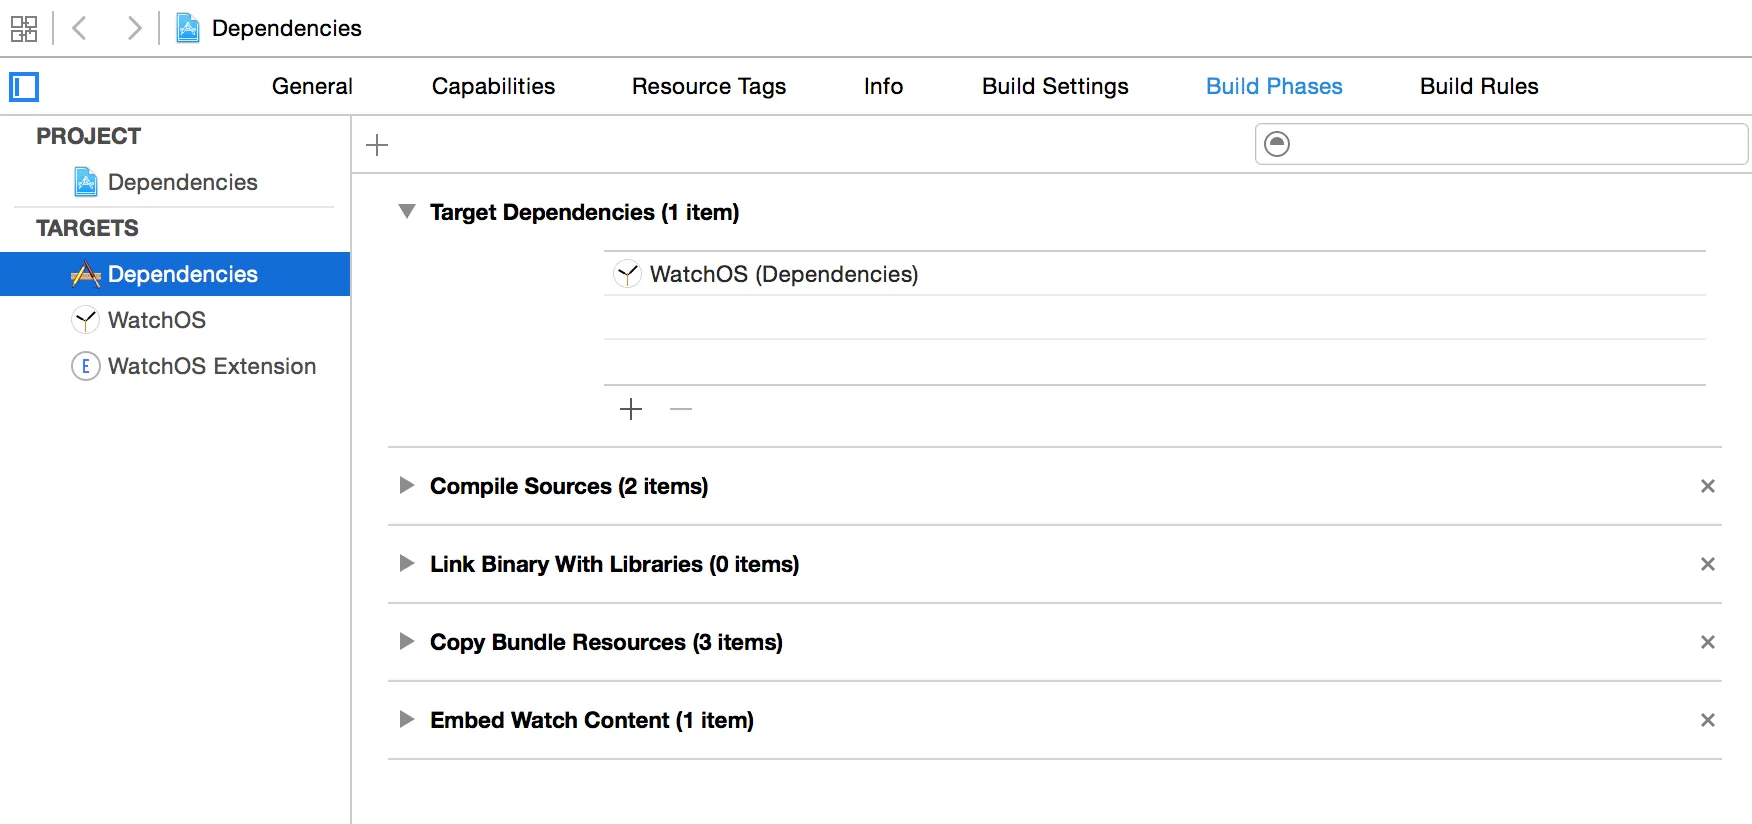This screenshot has width=1752, height=824.
Task: Select the WatchOS (Dependencies) dependency row
Action: point(783,274)
